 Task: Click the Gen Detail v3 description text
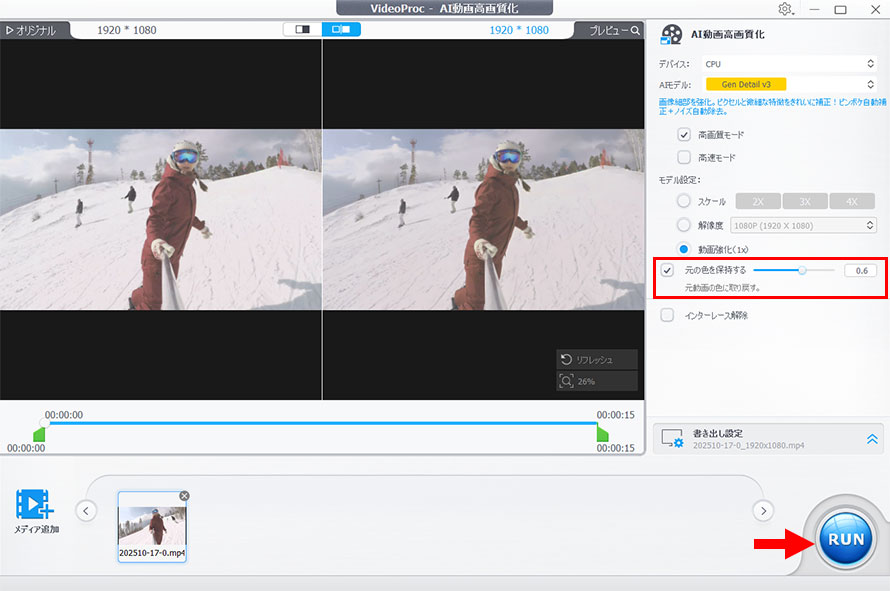pyautogui.click(x=772, y=107)
